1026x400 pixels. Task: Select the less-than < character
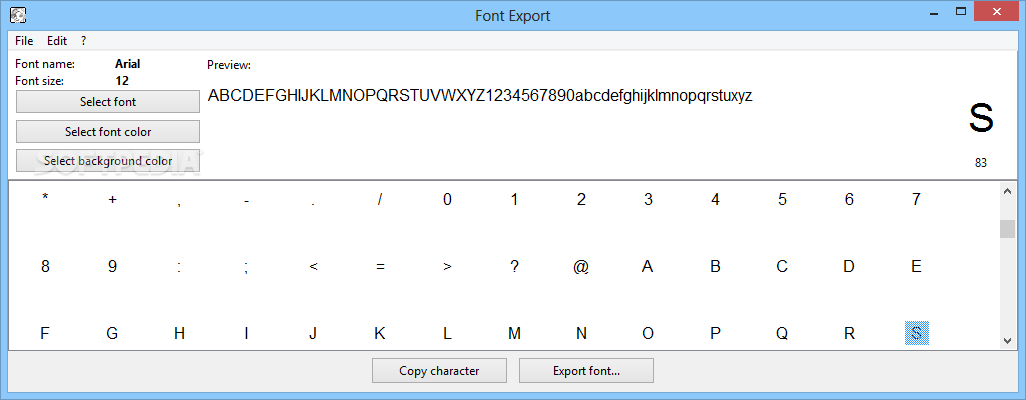click(x=313, y=267)
